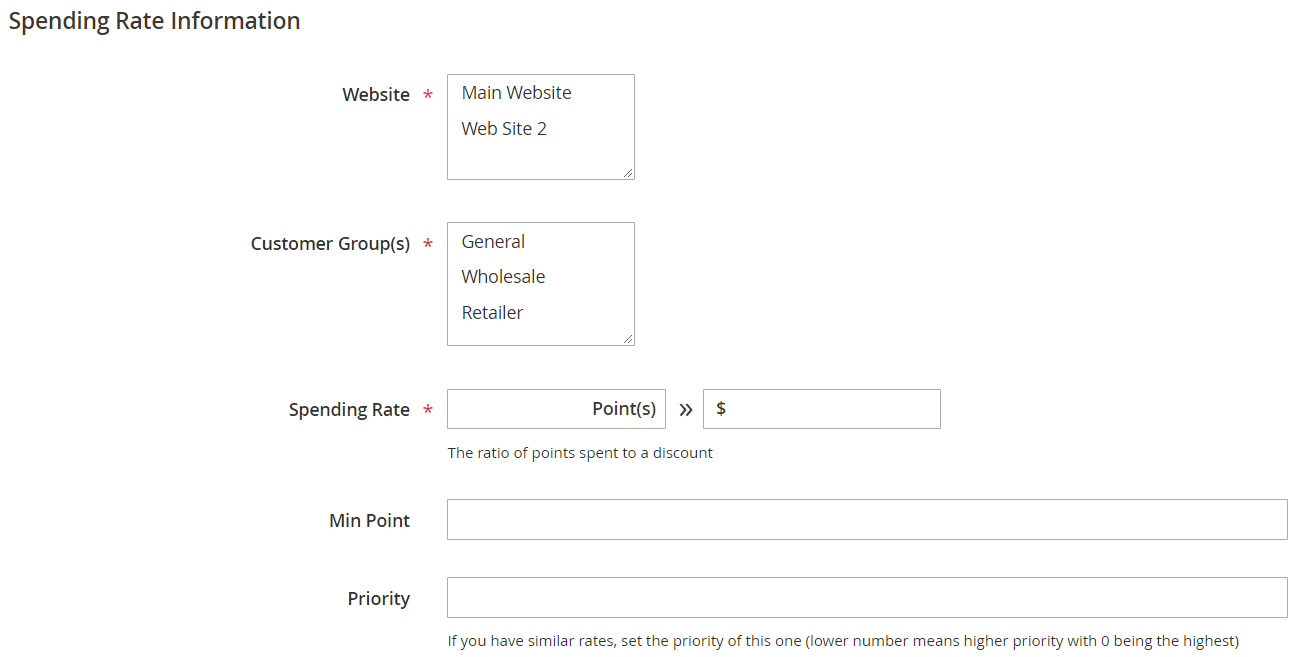Click the double-arrow icon between rate fields
The image size is (1302, 657).
685,410
